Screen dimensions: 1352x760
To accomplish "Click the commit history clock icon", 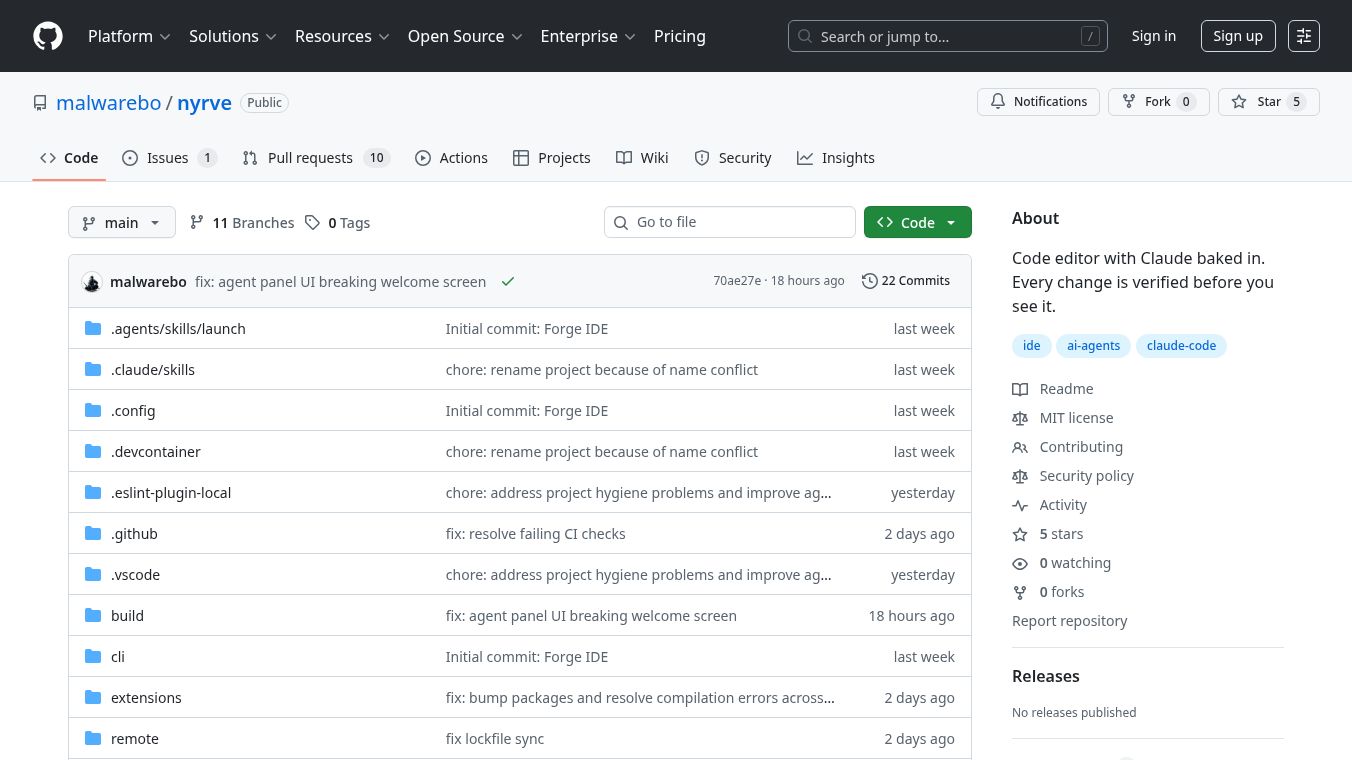I will tap(869, 281).
